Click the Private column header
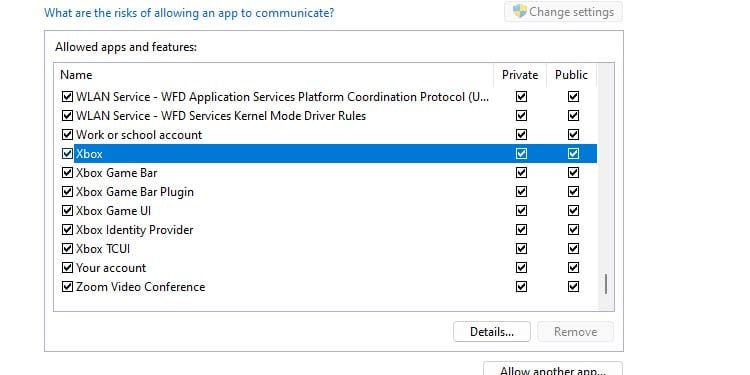 pos(520,75)
